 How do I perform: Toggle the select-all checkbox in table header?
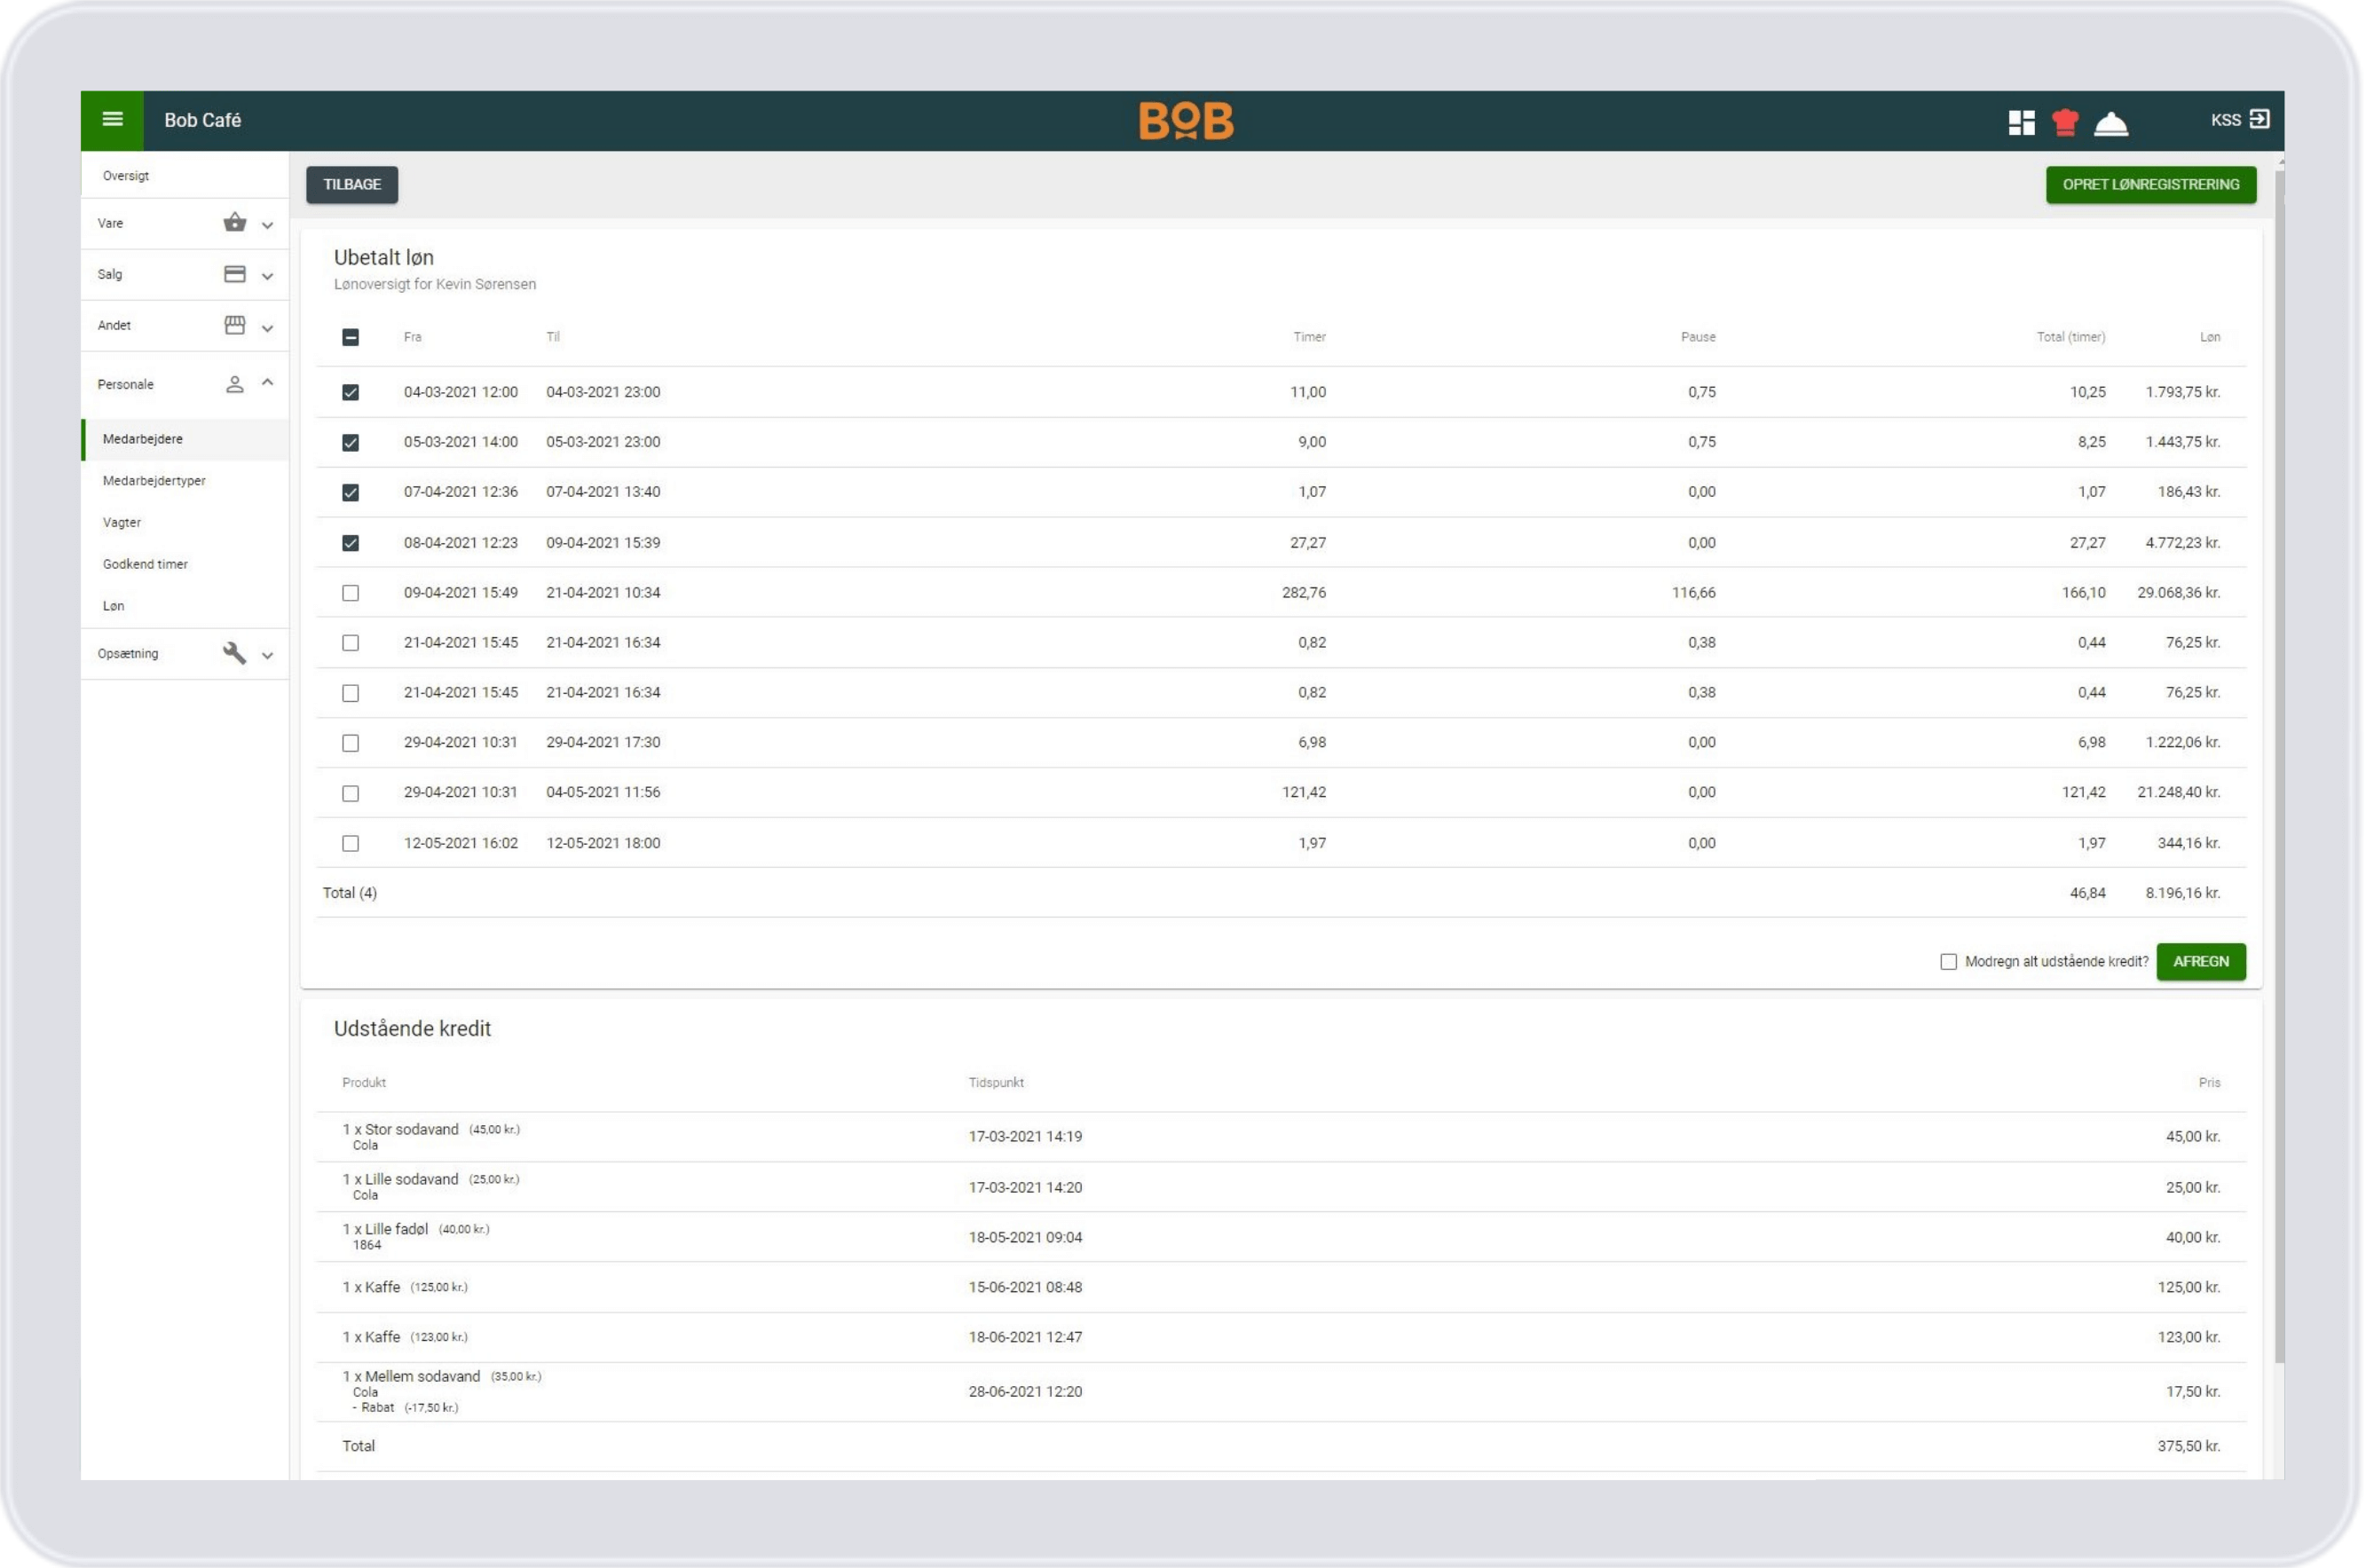tap(350, 337)
